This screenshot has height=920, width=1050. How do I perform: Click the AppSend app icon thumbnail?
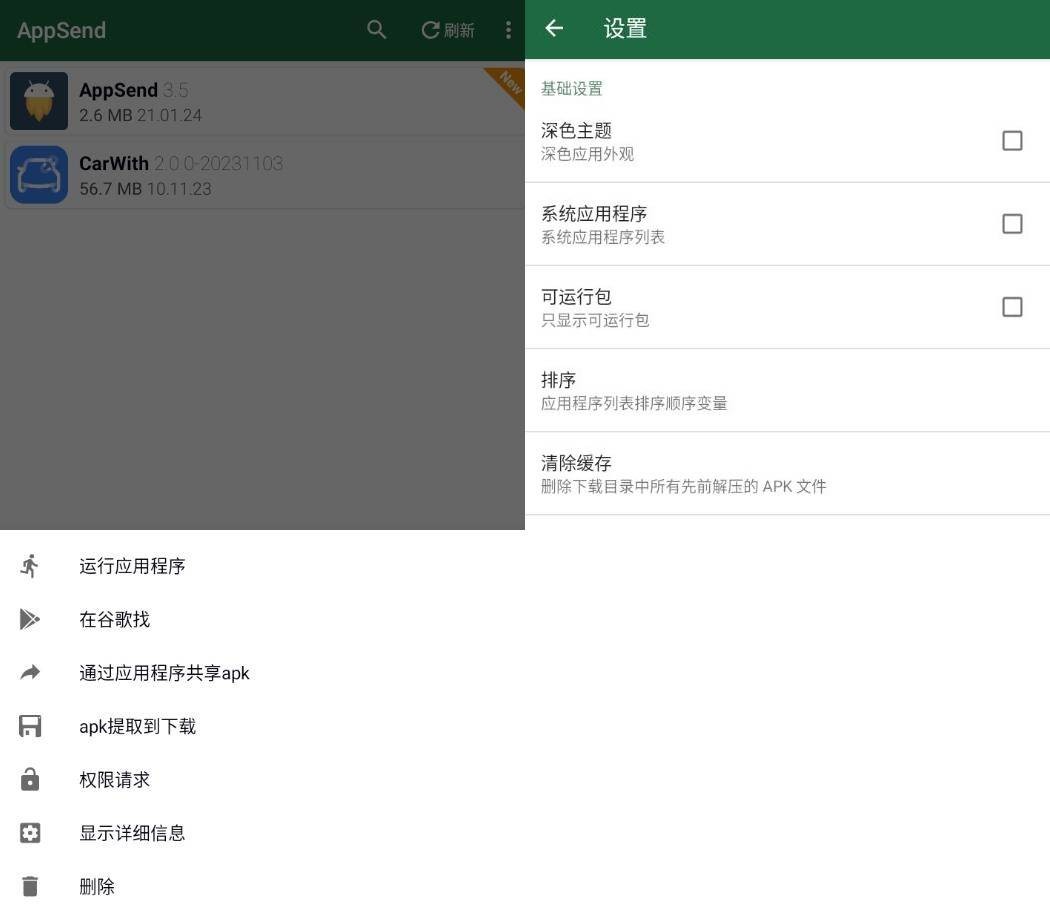pos(39,101)
